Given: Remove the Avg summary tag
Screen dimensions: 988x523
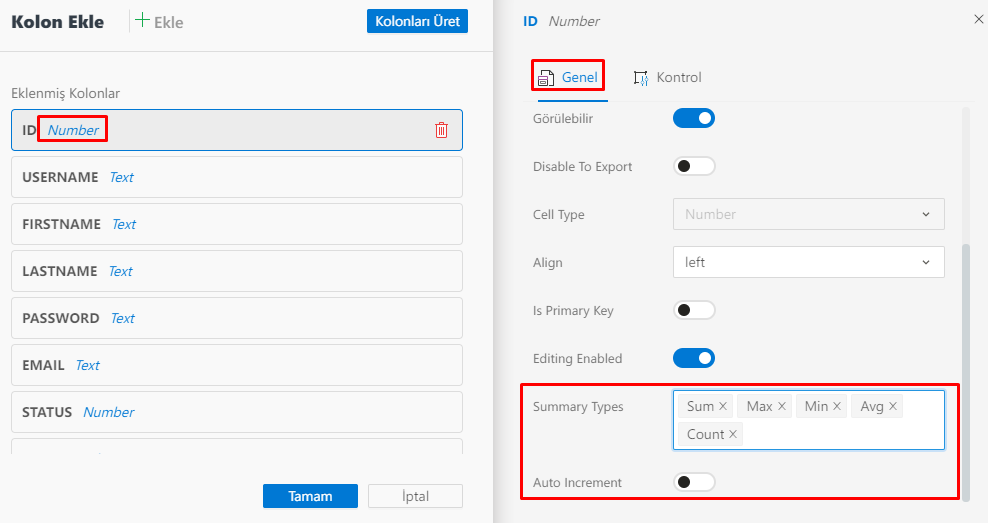Looking at the screenshot, I should click(893, 407).
